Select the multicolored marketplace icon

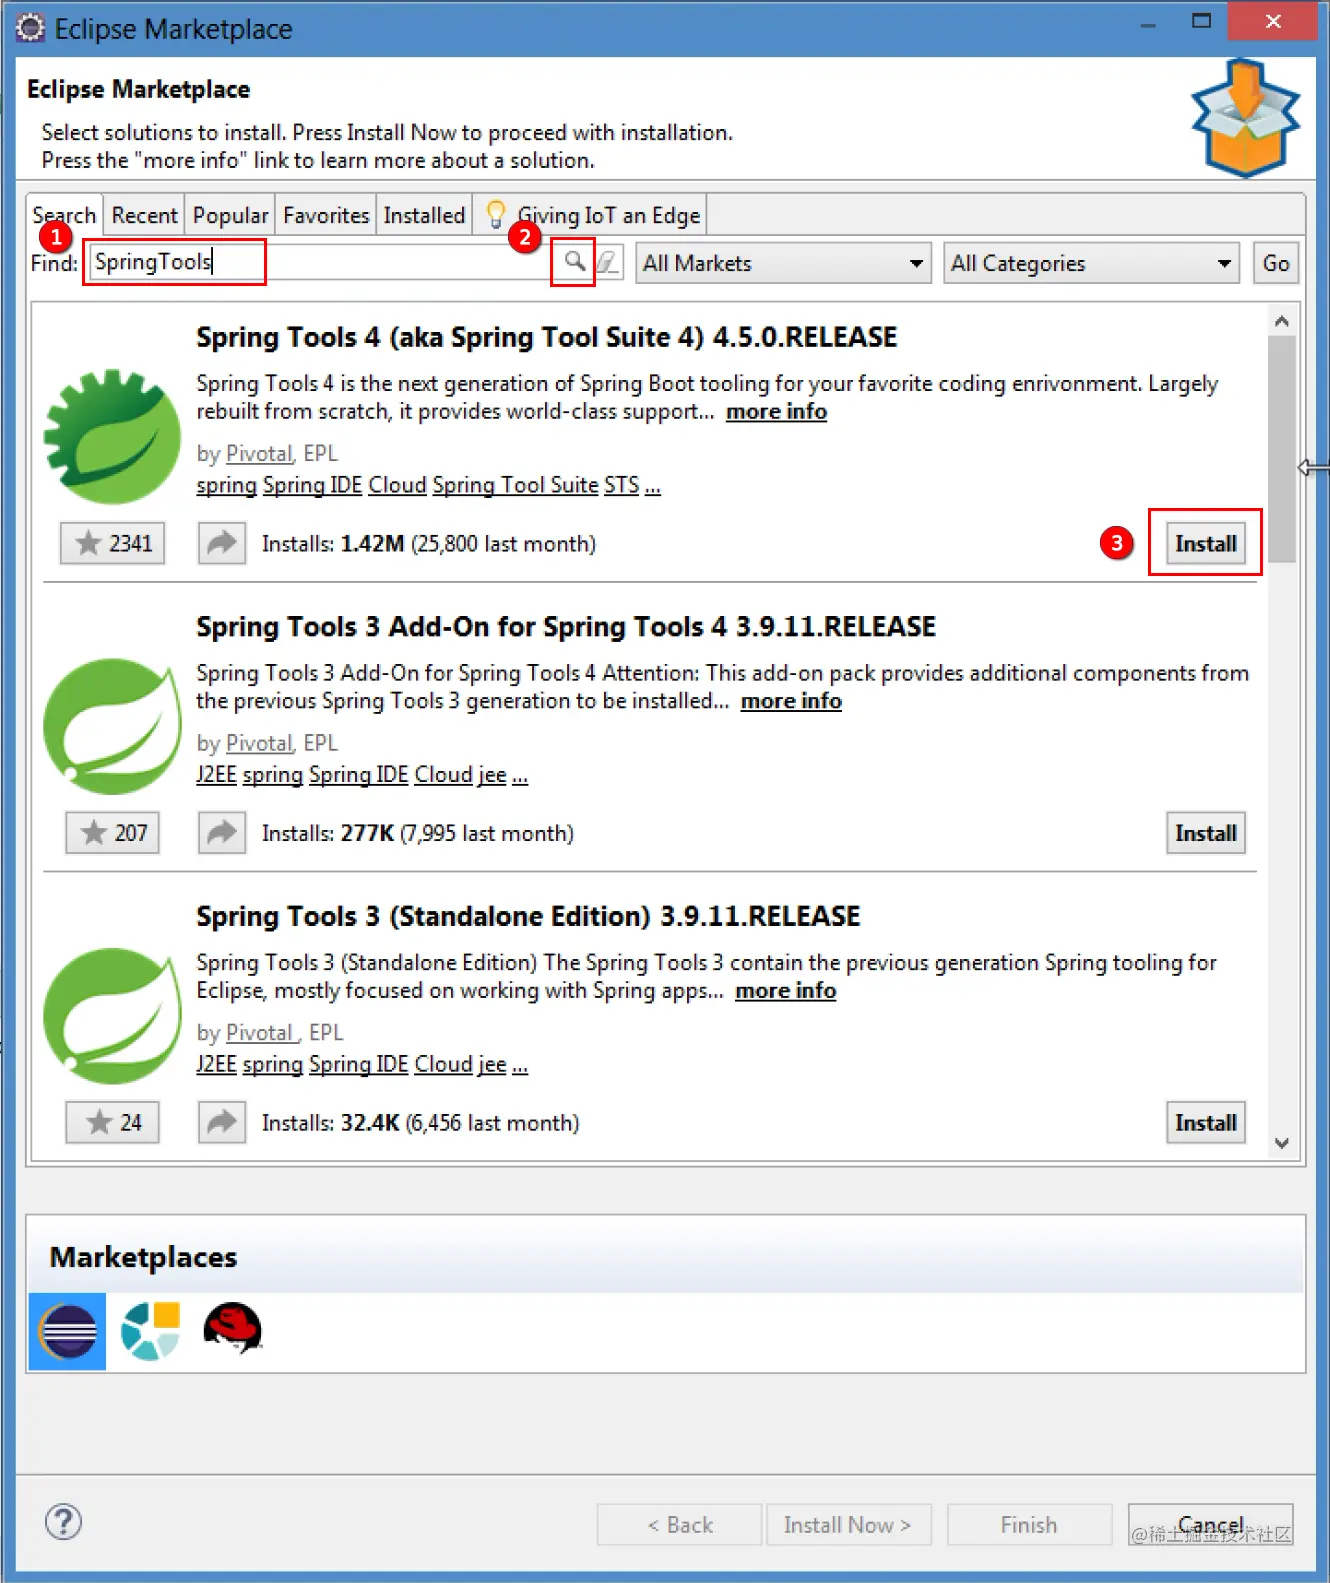[150, 1331]
